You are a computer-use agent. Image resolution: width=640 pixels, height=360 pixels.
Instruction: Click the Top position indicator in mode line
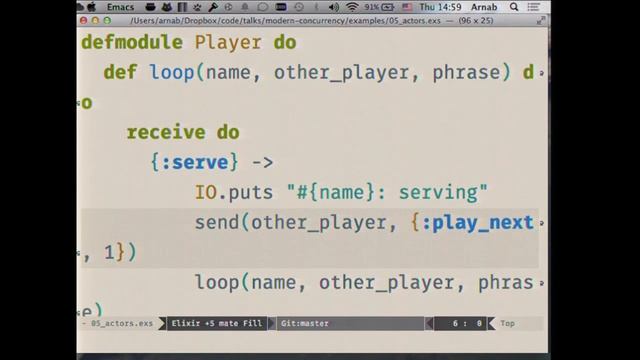[x=507, y=323]
